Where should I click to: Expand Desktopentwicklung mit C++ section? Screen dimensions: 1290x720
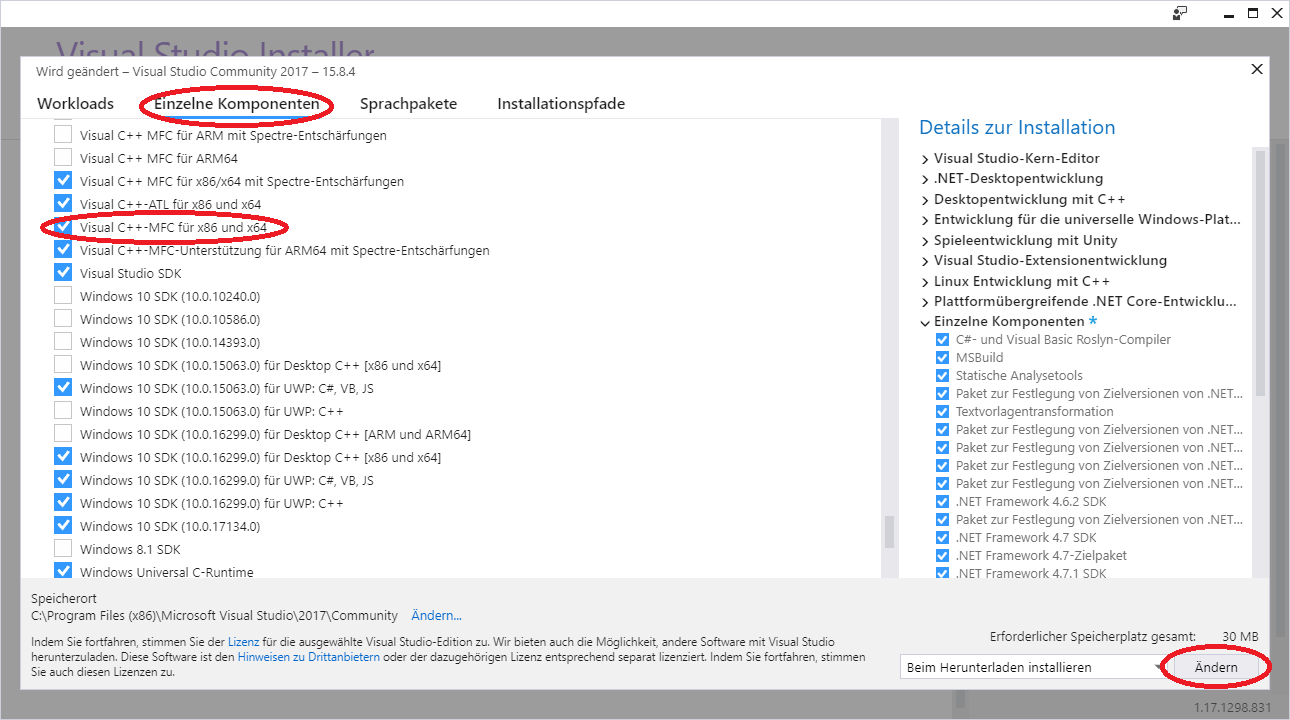click(925, 199)
